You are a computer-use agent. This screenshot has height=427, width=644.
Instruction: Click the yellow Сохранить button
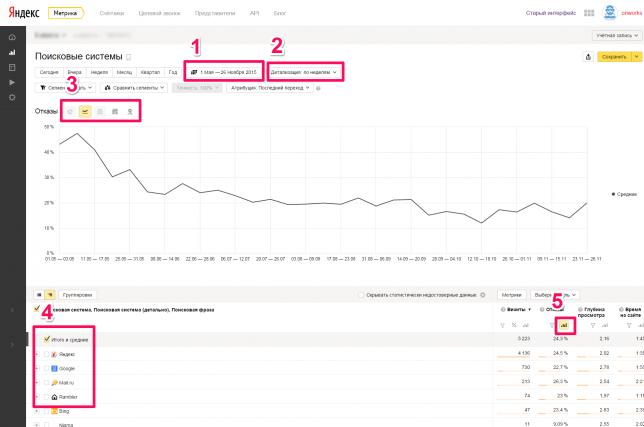614,57
